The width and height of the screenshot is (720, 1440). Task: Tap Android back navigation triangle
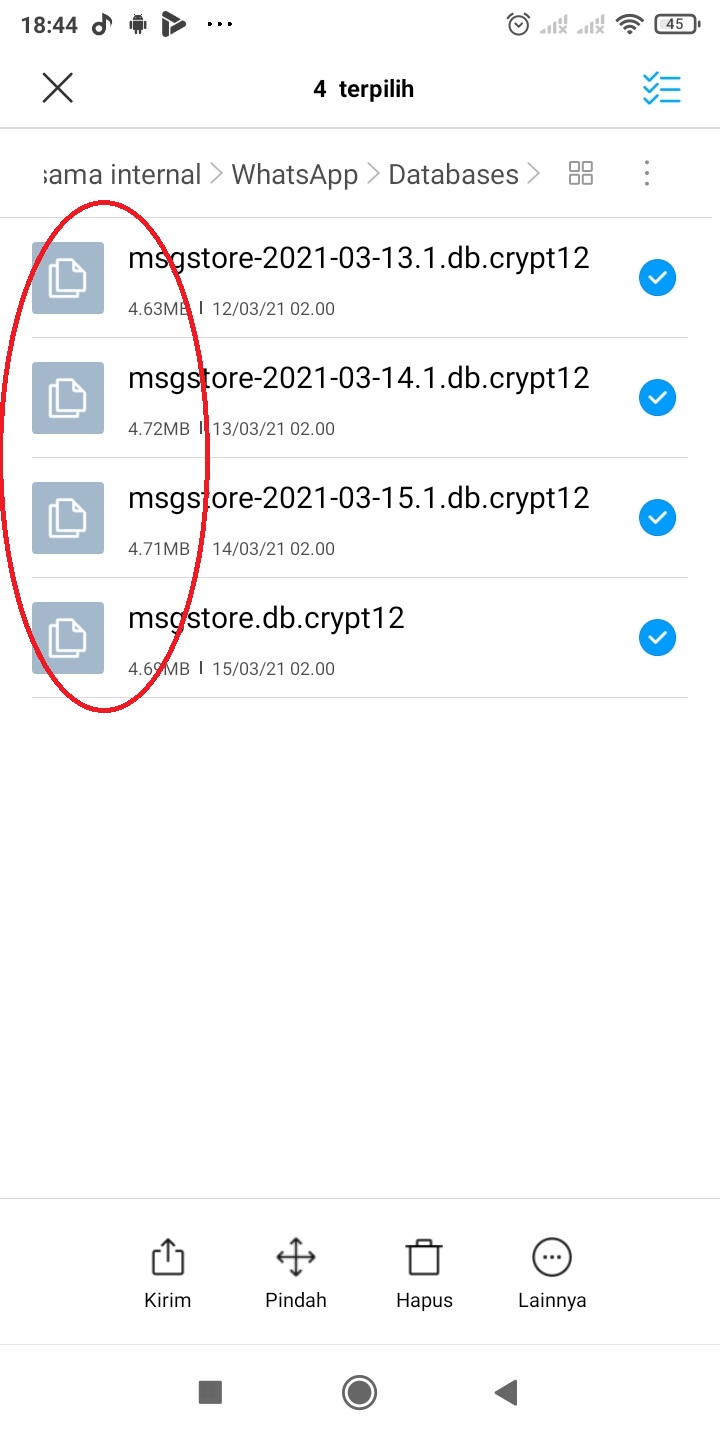pos(506,1392)
